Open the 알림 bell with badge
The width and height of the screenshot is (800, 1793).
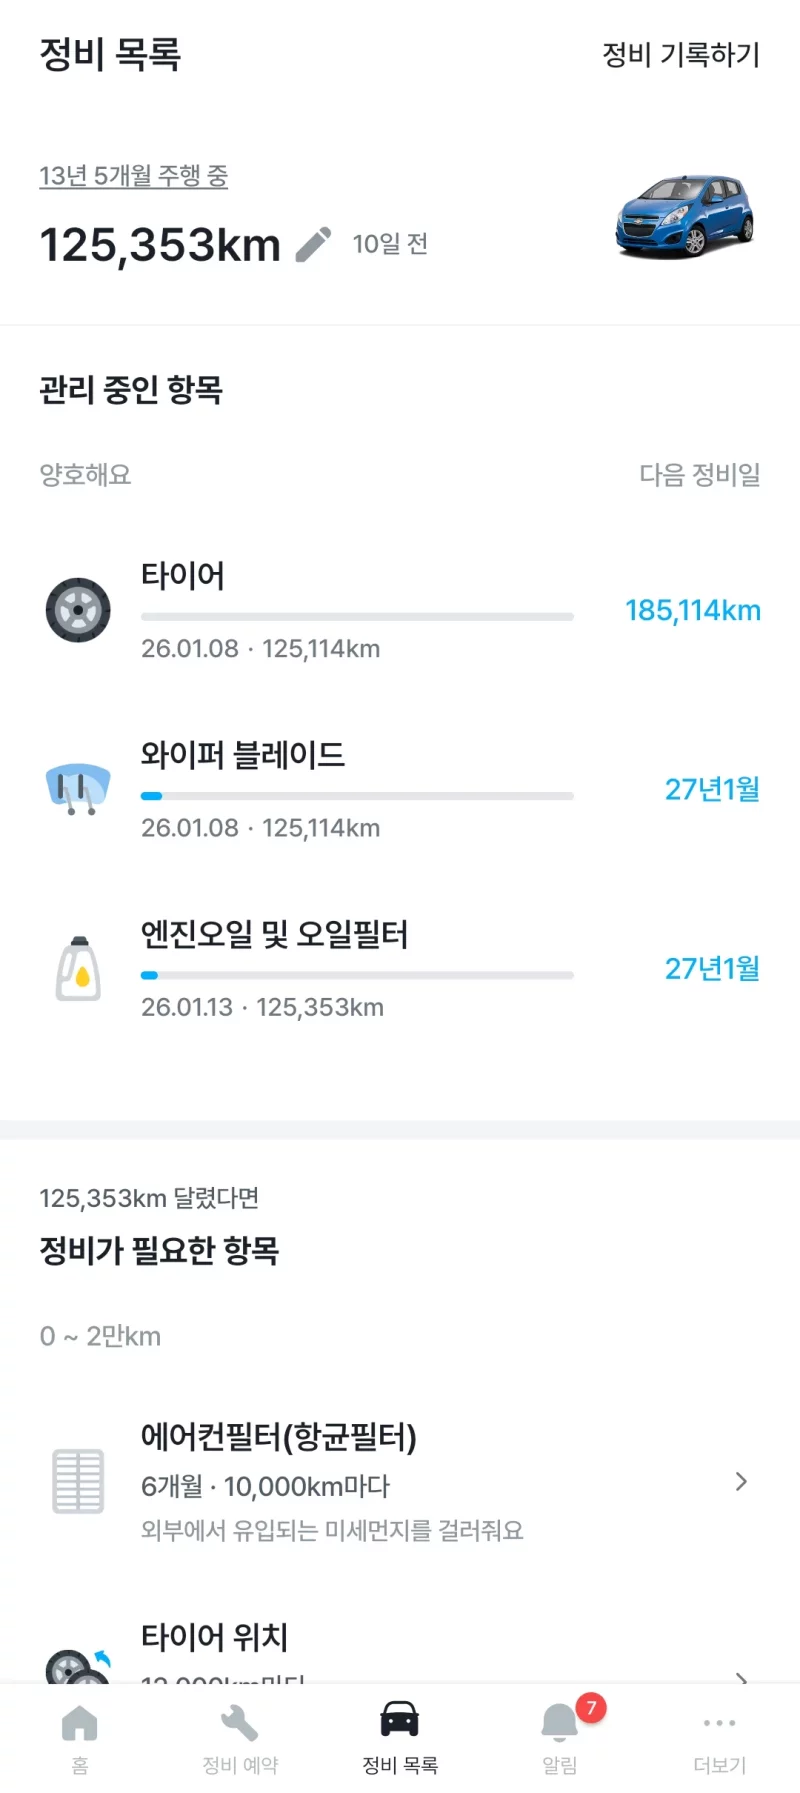coord(560,1724)
